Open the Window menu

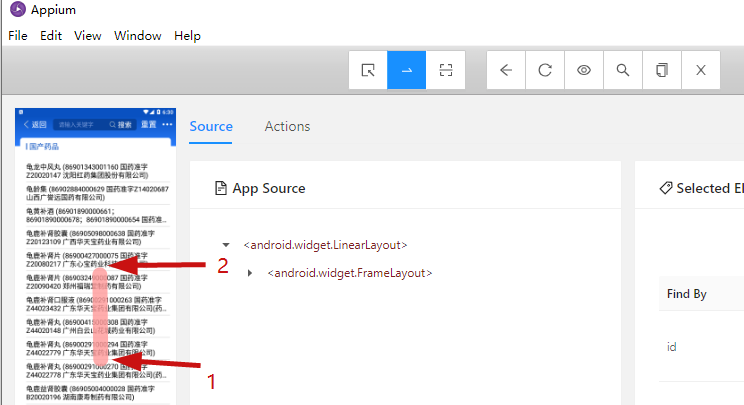(138, 35)
